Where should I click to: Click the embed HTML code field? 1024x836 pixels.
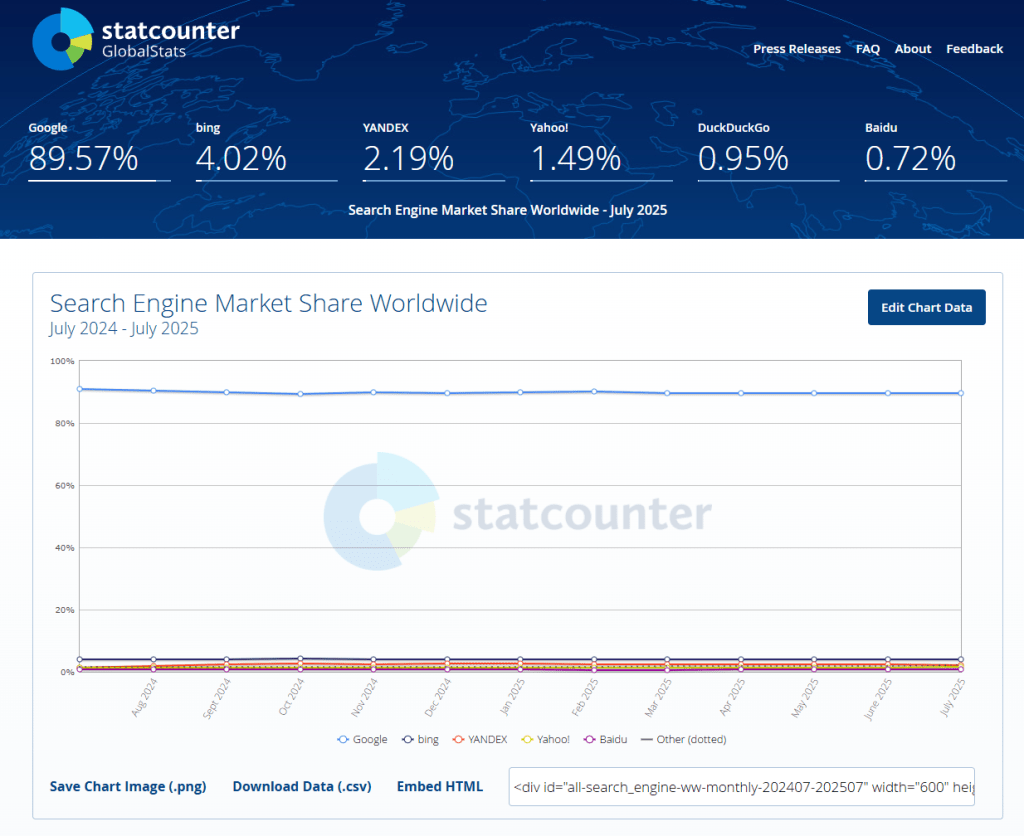coord(742,786)
